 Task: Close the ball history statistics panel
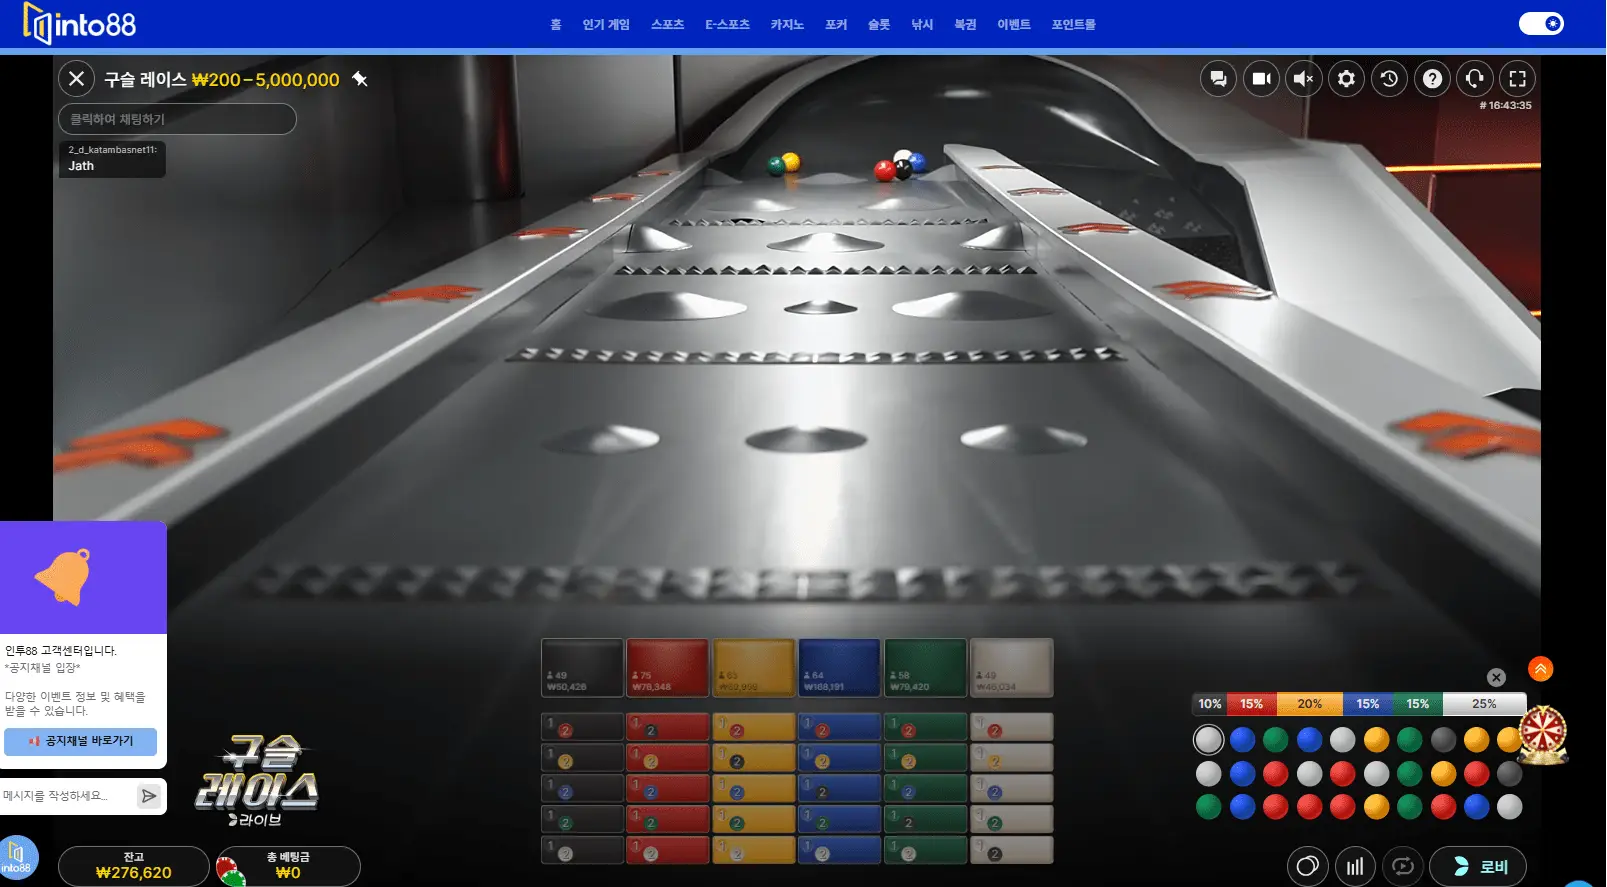tap(1496, 677)
